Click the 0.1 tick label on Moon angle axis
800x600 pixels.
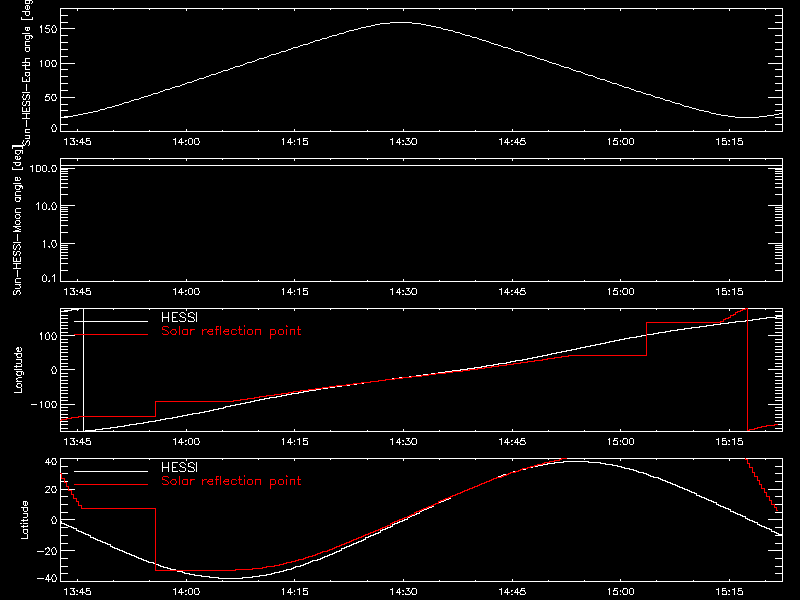tap(49, 278)
